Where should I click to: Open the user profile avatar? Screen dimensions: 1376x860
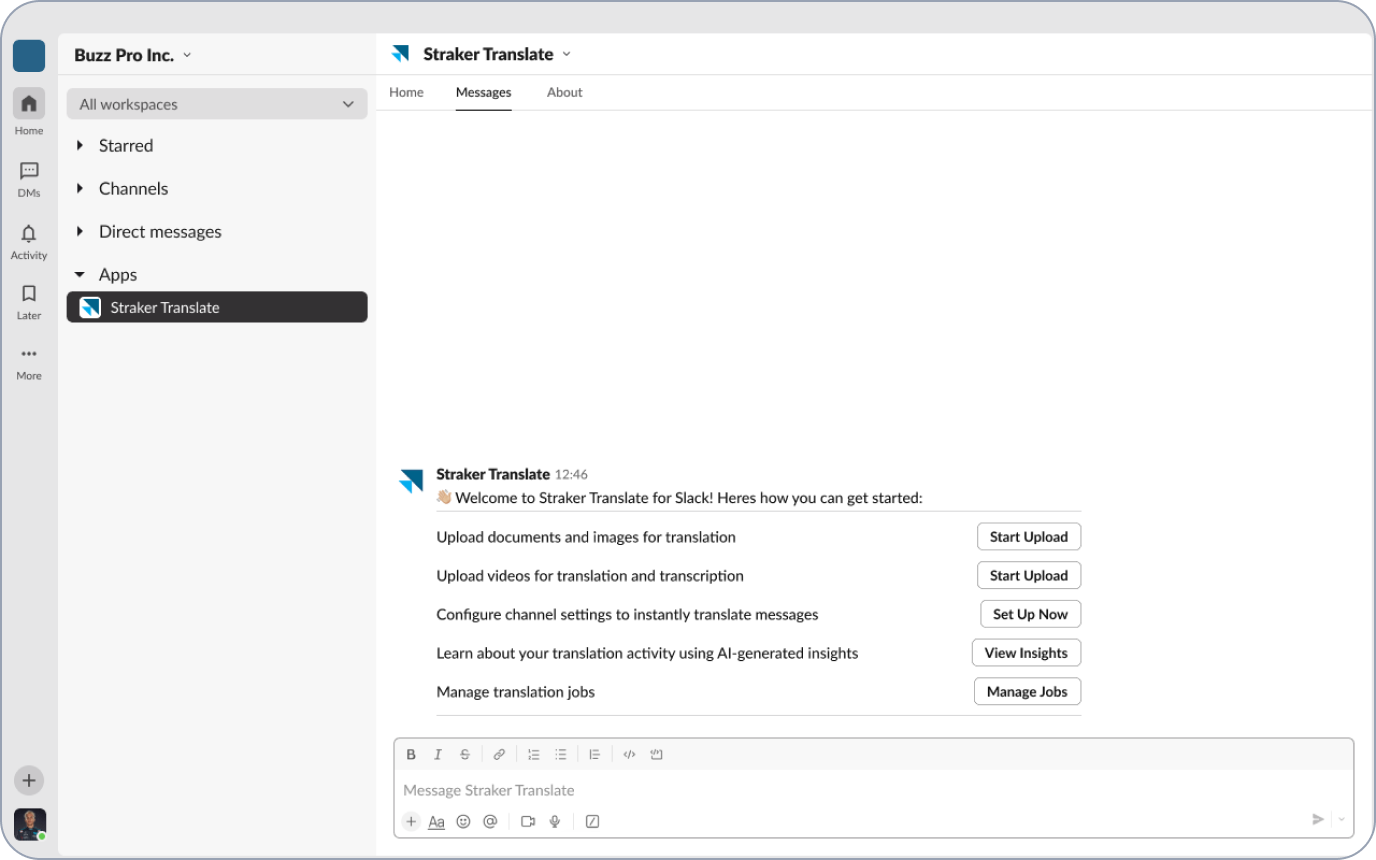pos(29,824)
